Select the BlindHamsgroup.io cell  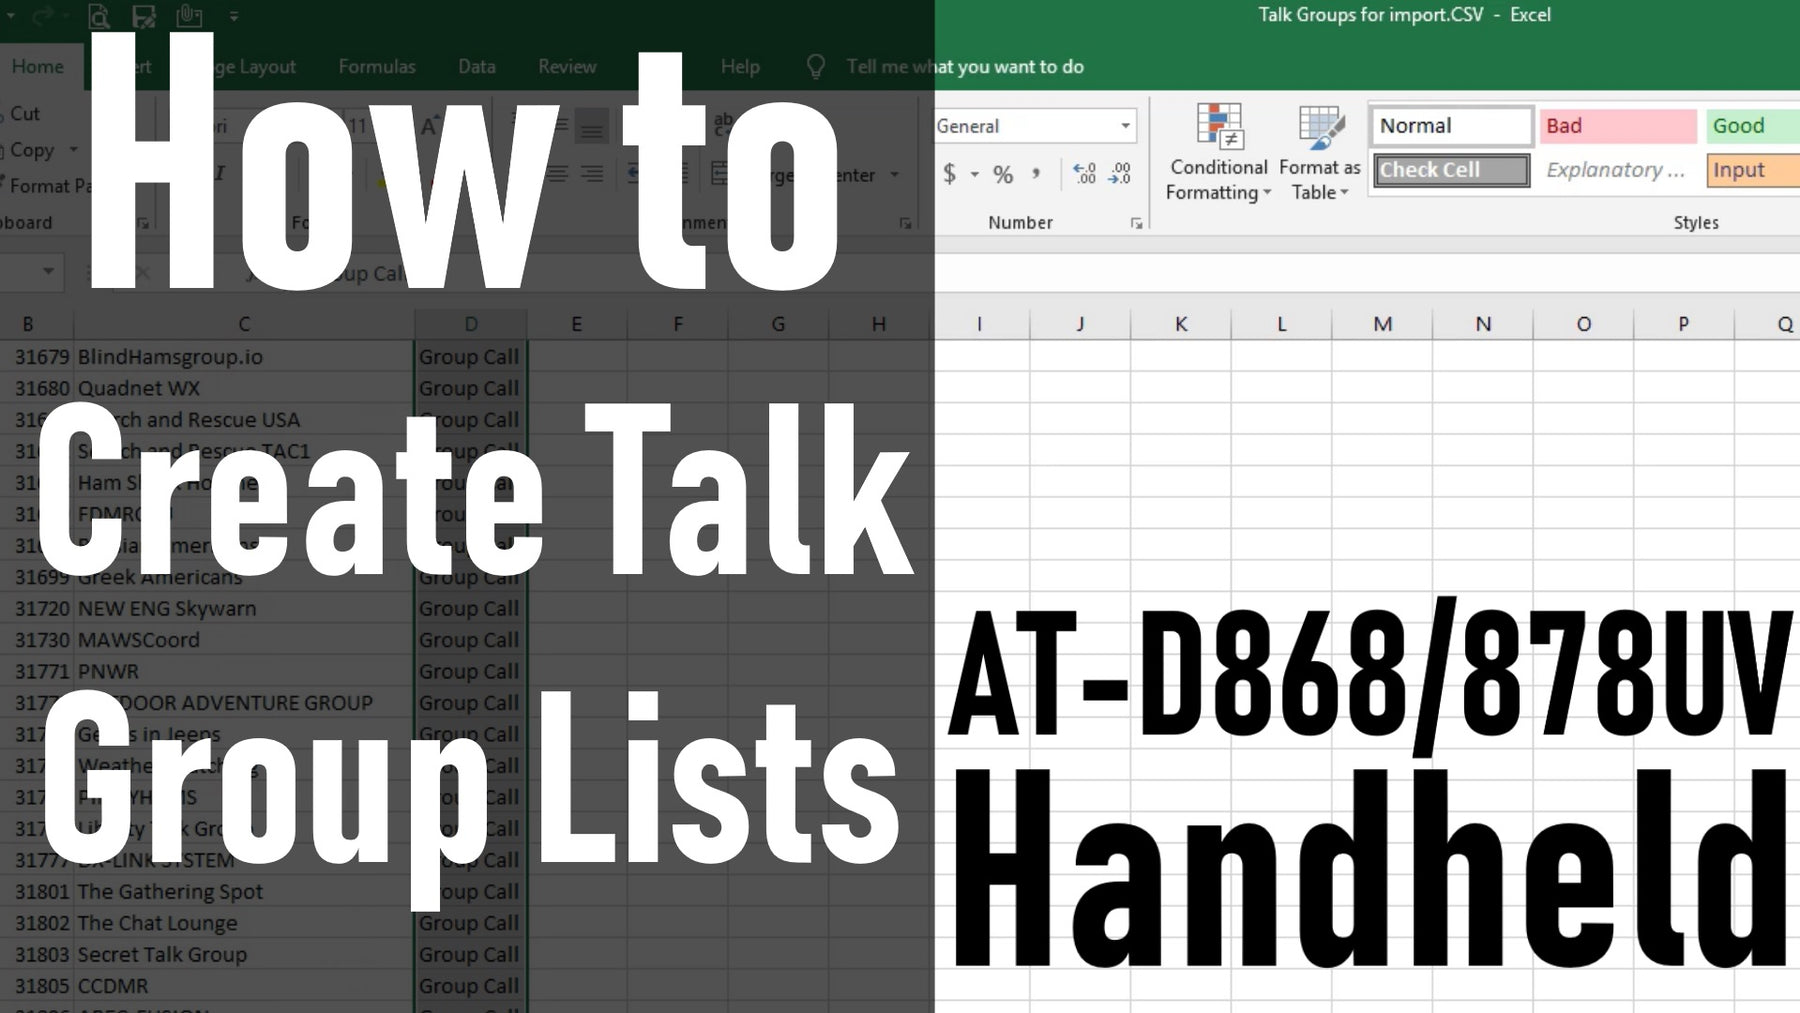[244, 357]
